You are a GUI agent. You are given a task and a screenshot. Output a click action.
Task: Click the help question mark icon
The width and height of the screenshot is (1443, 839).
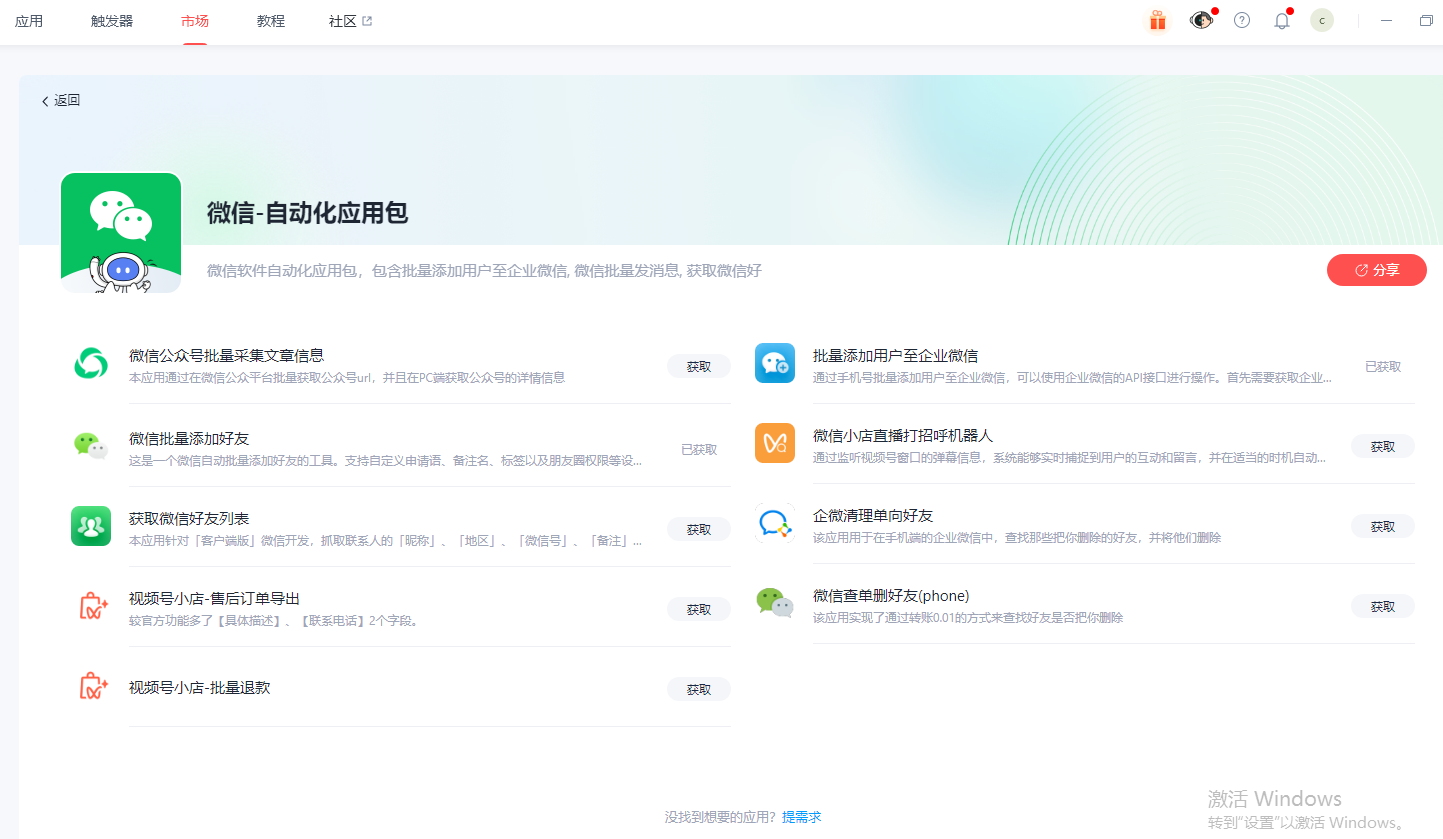coord(1242,20)
